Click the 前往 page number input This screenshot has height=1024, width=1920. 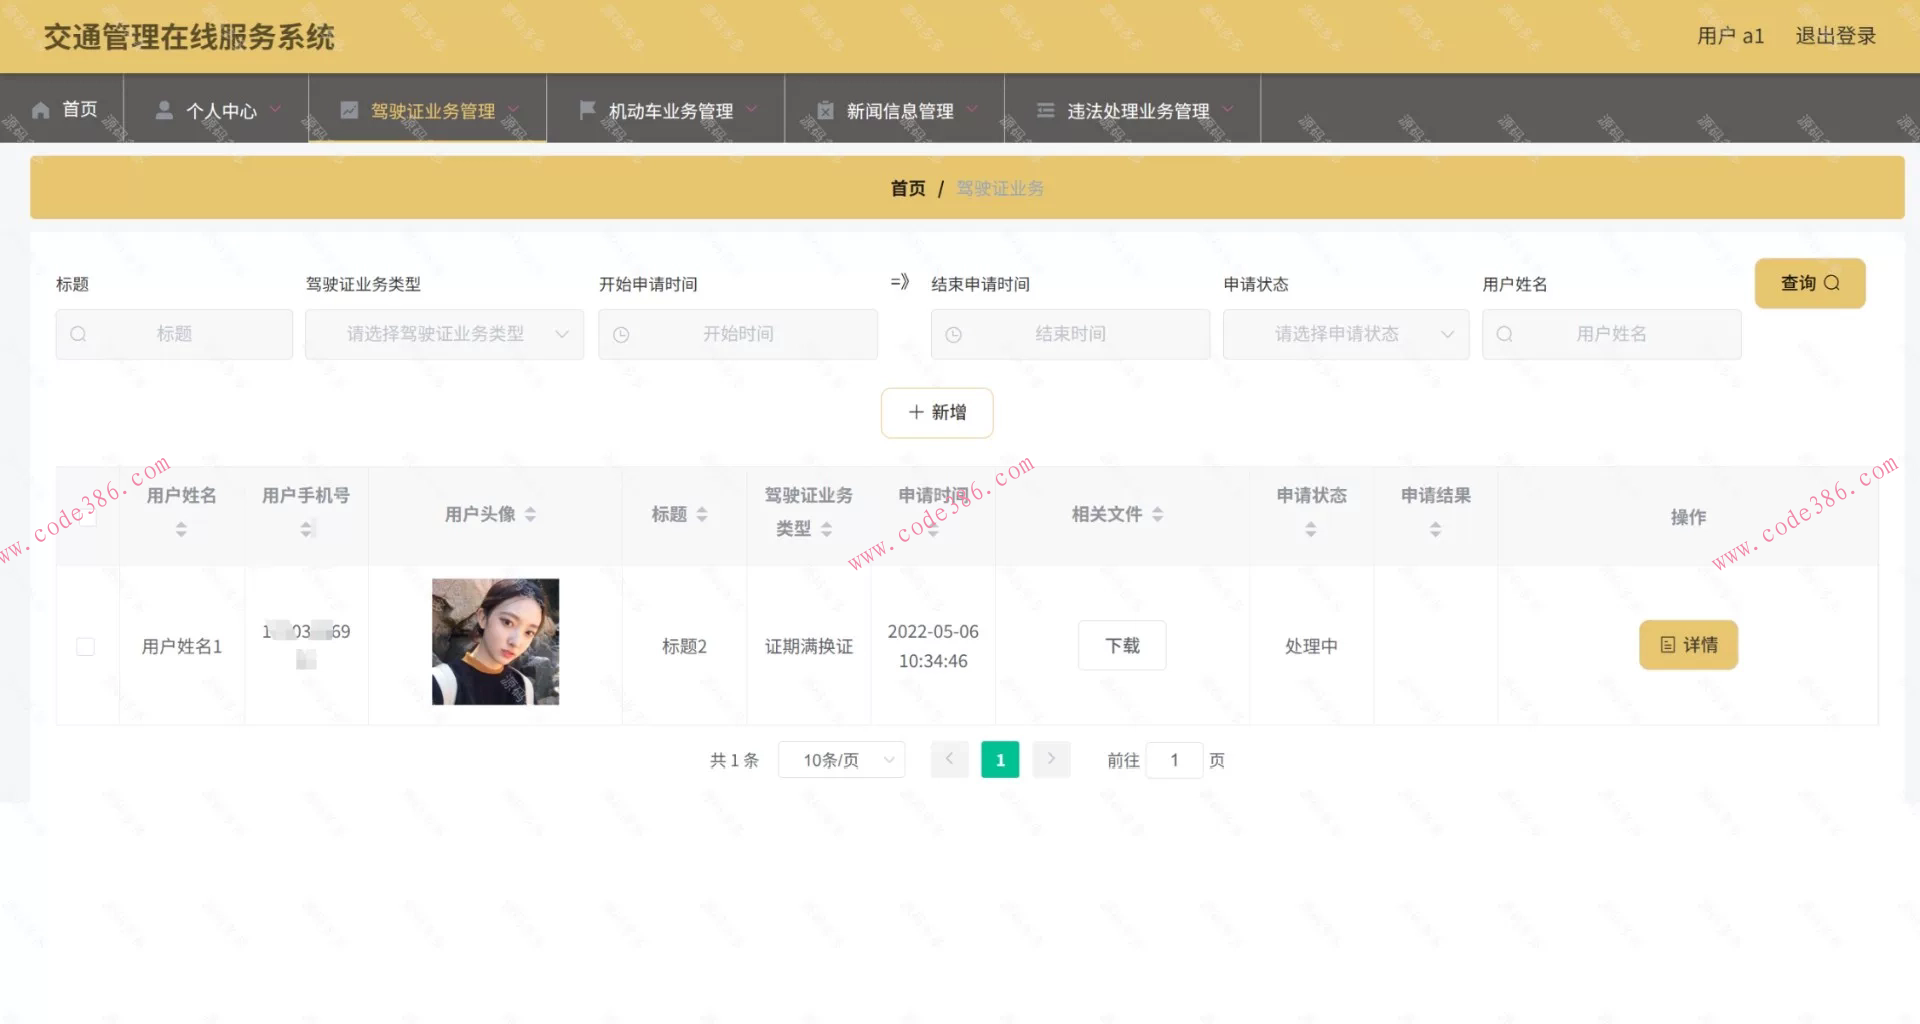(x=1174, y=760)
